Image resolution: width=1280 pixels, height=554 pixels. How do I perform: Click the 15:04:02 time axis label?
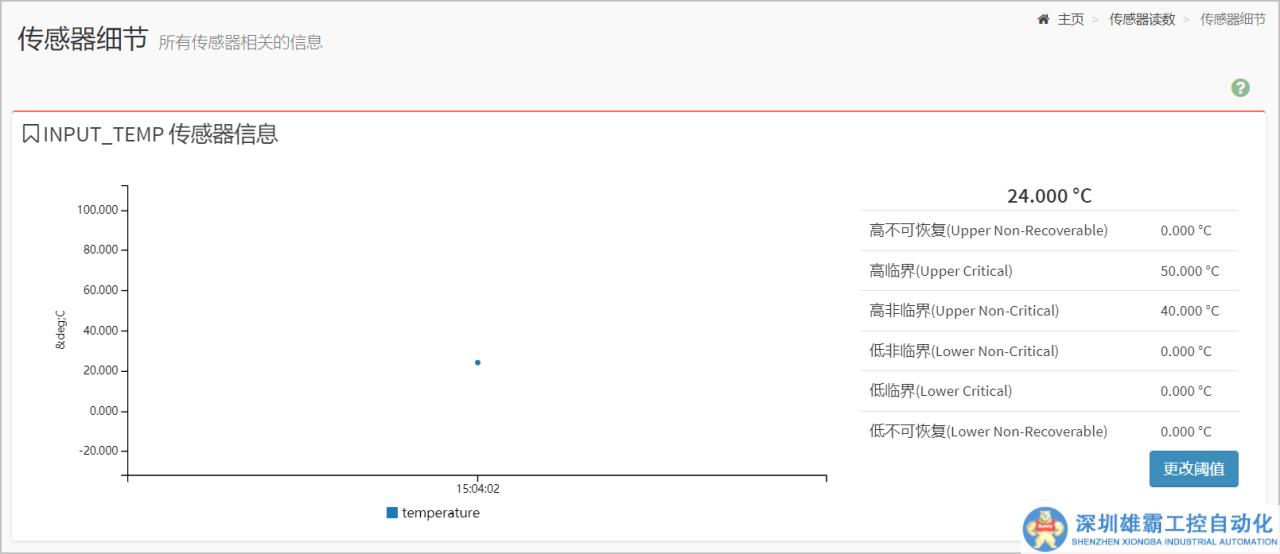click(x=478, y=489)
